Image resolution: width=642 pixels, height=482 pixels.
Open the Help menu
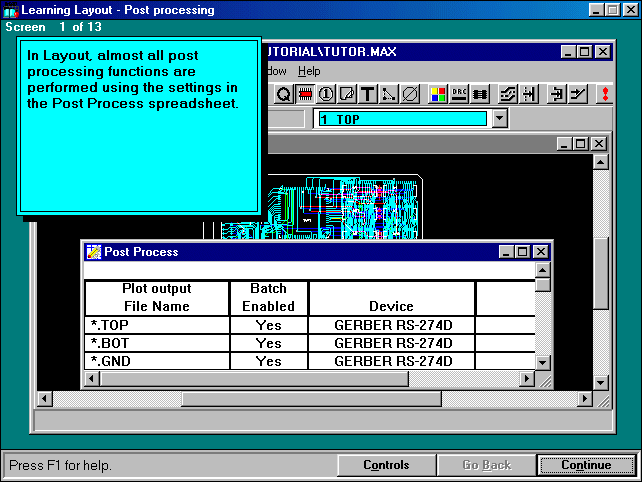point(309,71)
